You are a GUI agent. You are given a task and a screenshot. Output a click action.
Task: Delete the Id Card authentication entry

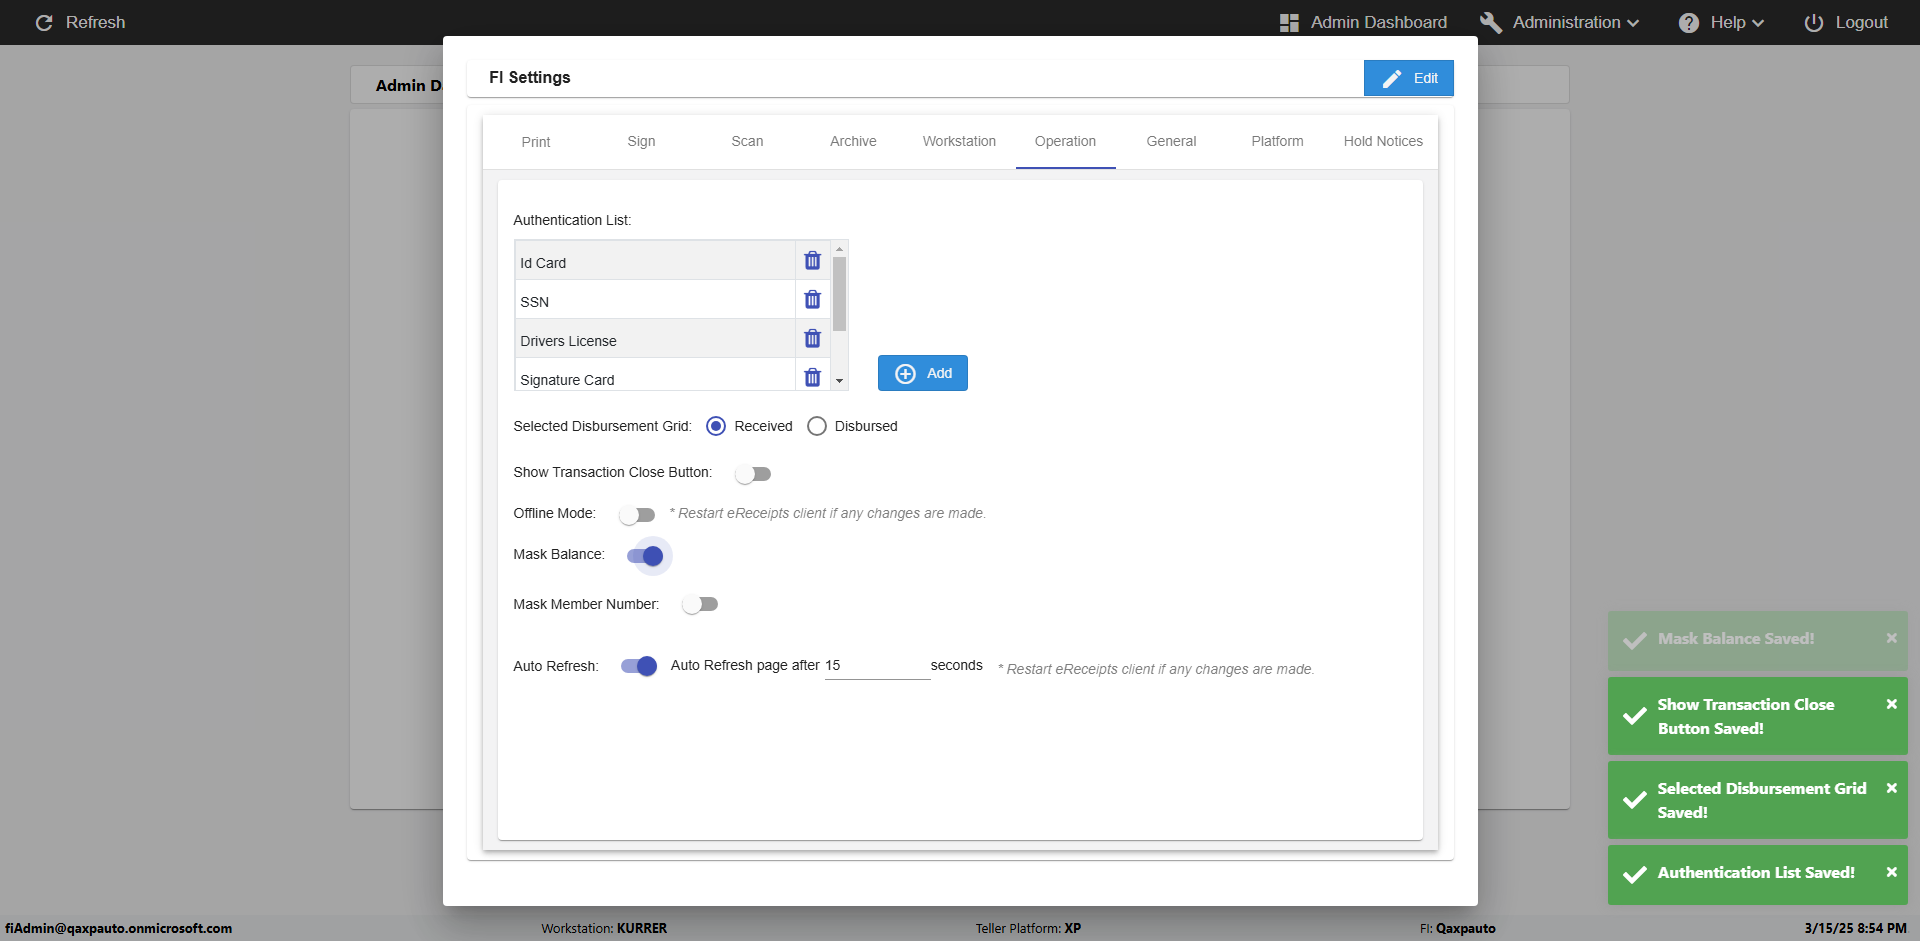coord(812,261)
